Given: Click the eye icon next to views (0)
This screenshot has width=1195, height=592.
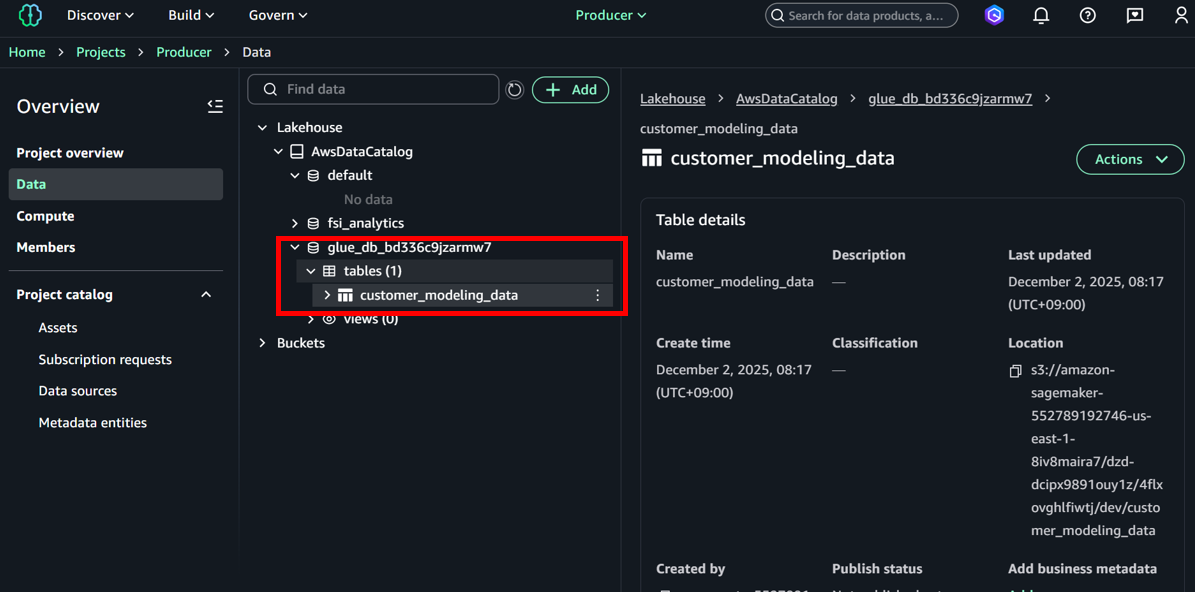Looking at the screenshot, I should pos(329,318).
